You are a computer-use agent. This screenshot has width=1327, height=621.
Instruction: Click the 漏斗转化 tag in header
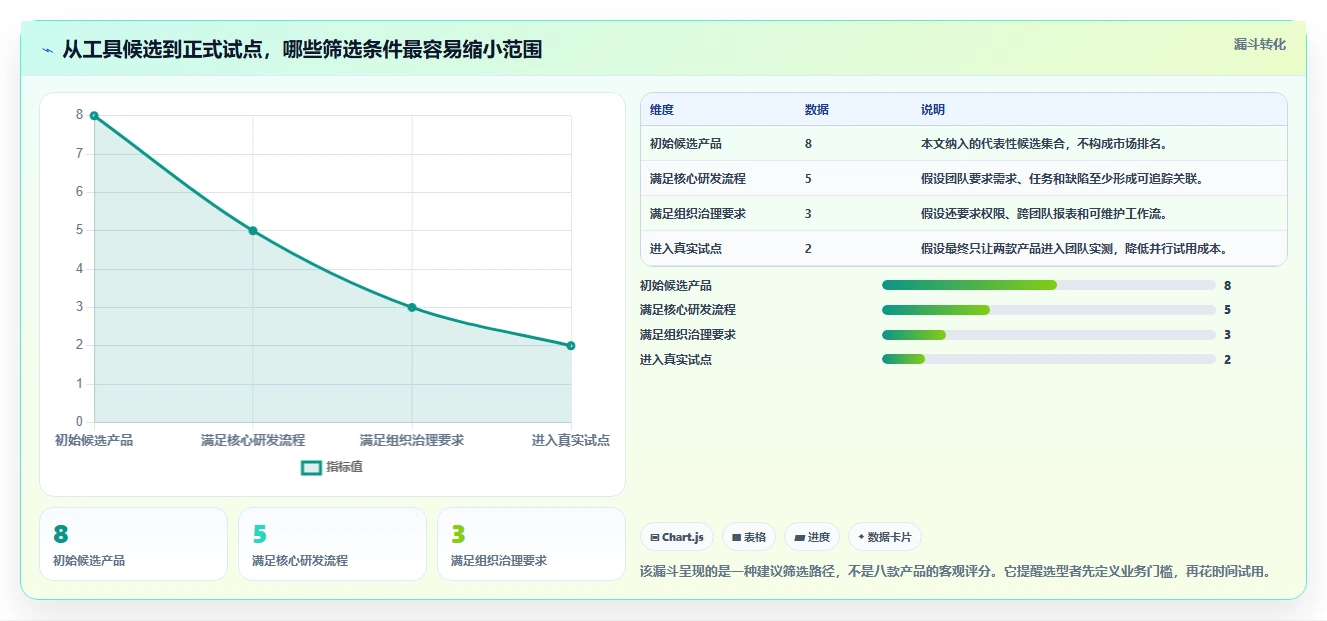(x=1259, y=44)
